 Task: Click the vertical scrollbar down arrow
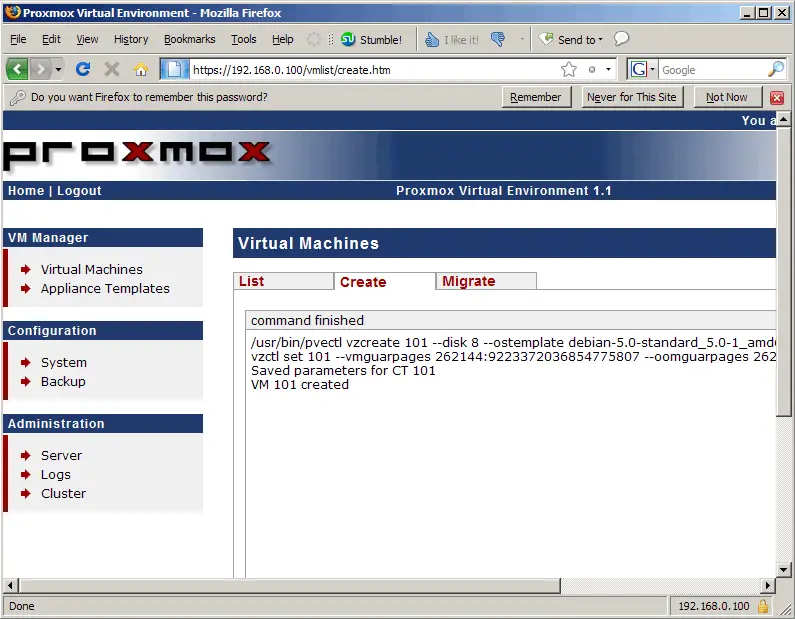[784, 570]
